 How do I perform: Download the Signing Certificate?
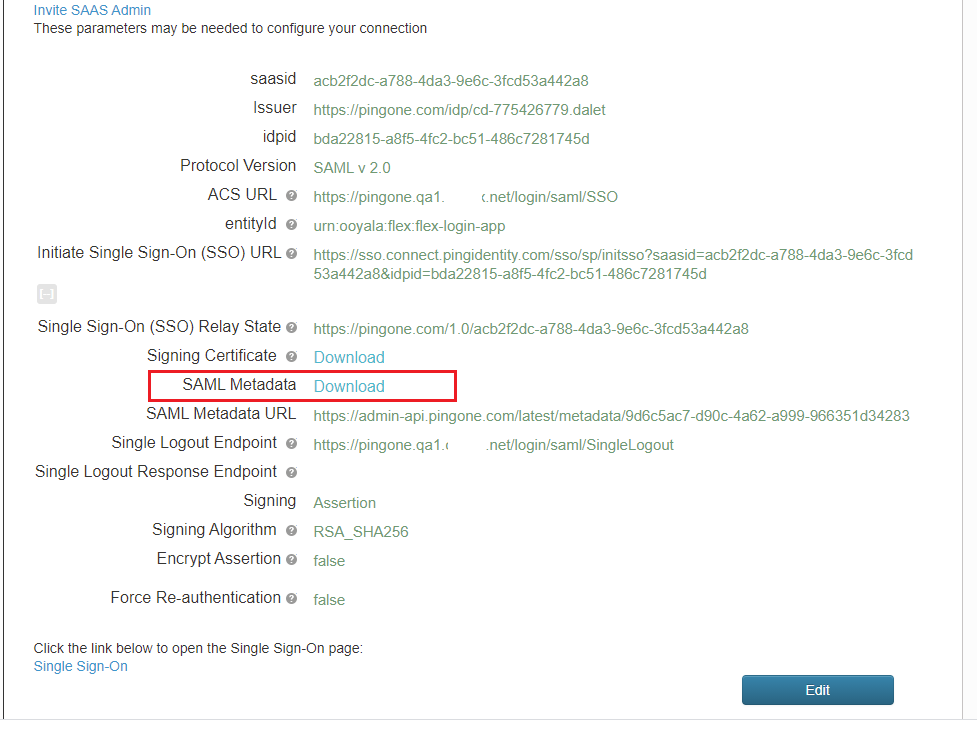348,356
